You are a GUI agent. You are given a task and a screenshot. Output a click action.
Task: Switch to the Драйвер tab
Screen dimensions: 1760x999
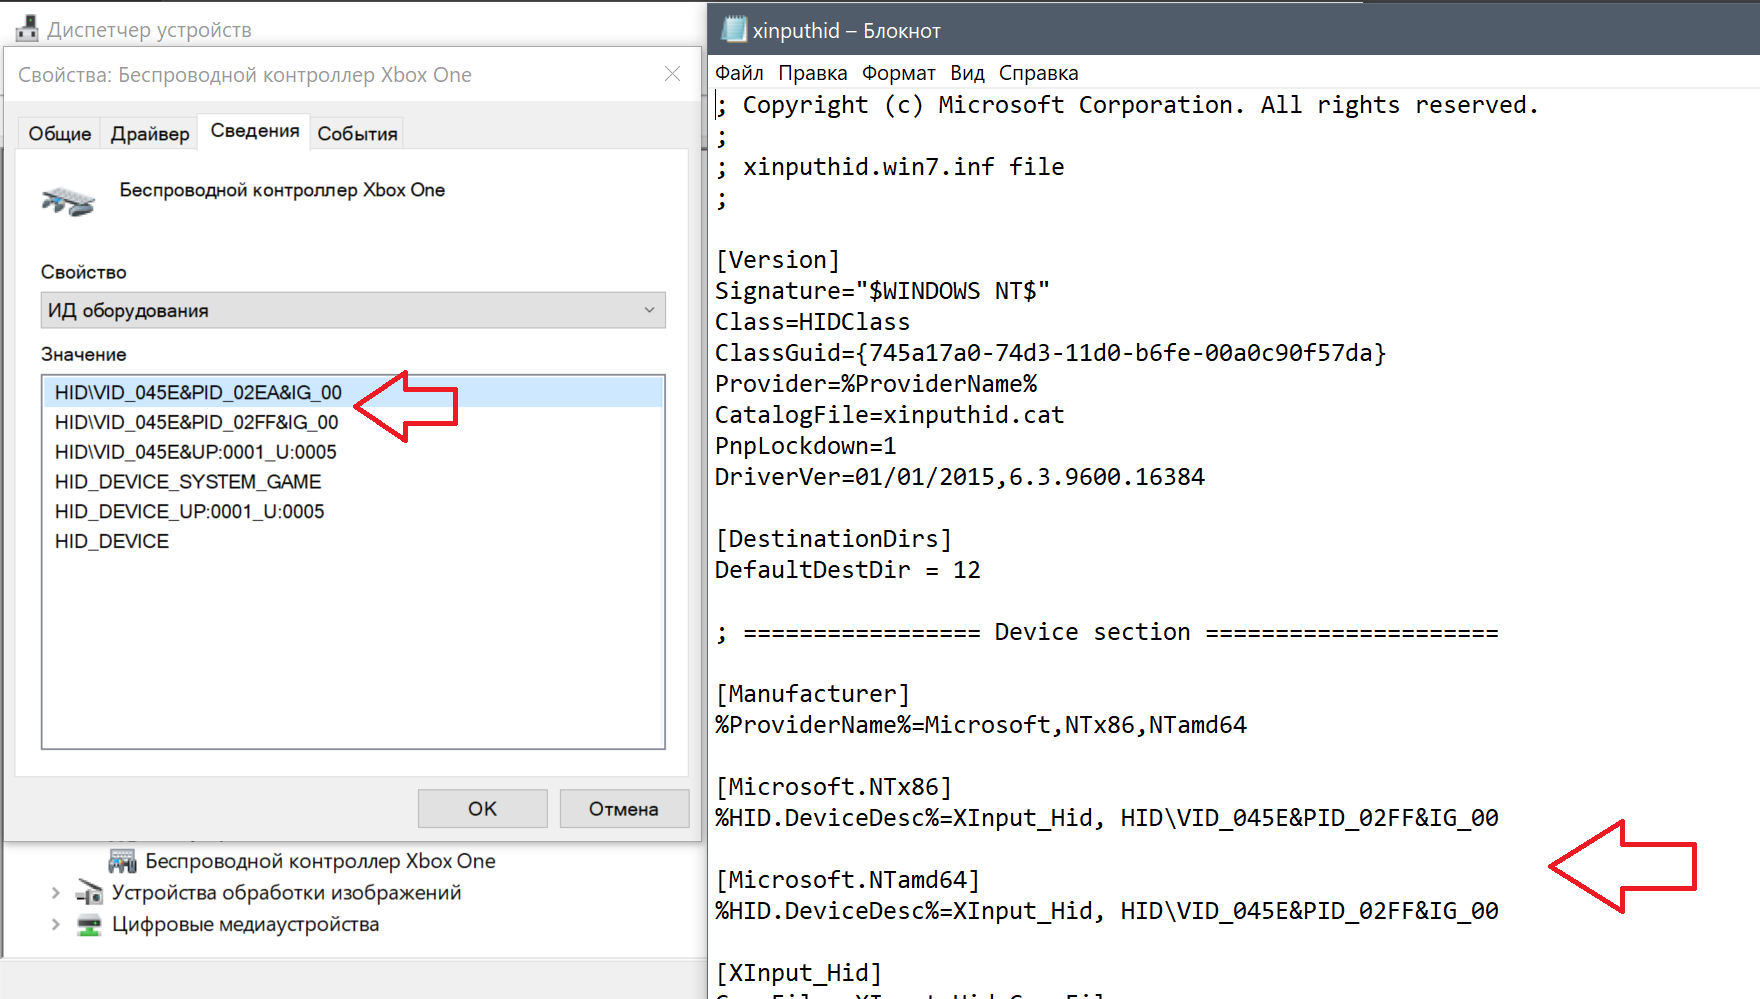point(150,133)
